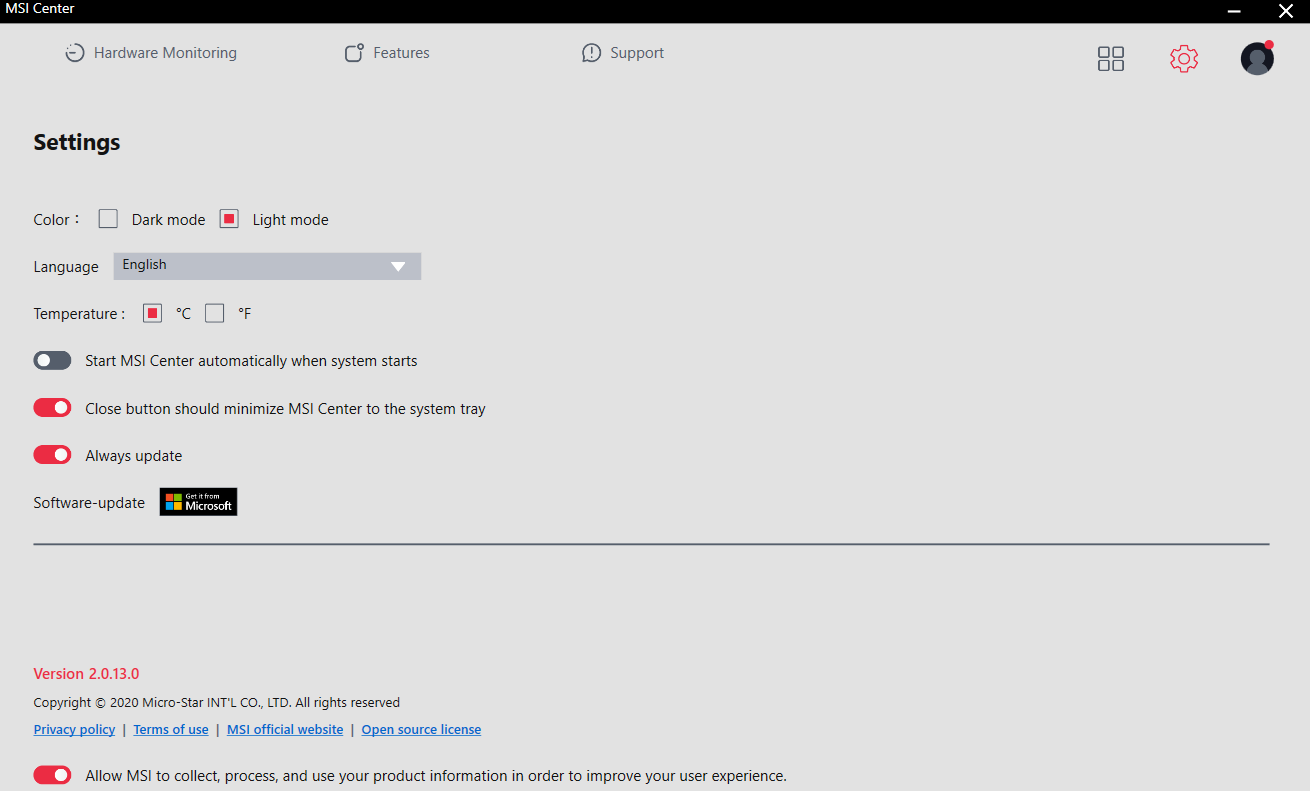Open the Support tab
Viewport: 1310px width, 791px height.
(x=623, y=53)
